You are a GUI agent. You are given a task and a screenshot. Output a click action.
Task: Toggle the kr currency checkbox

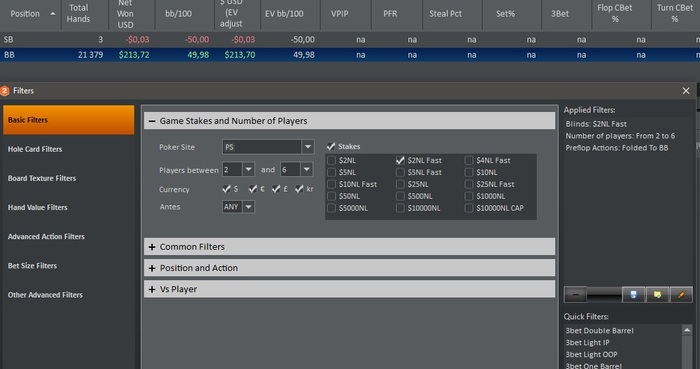tap(299, 189)
